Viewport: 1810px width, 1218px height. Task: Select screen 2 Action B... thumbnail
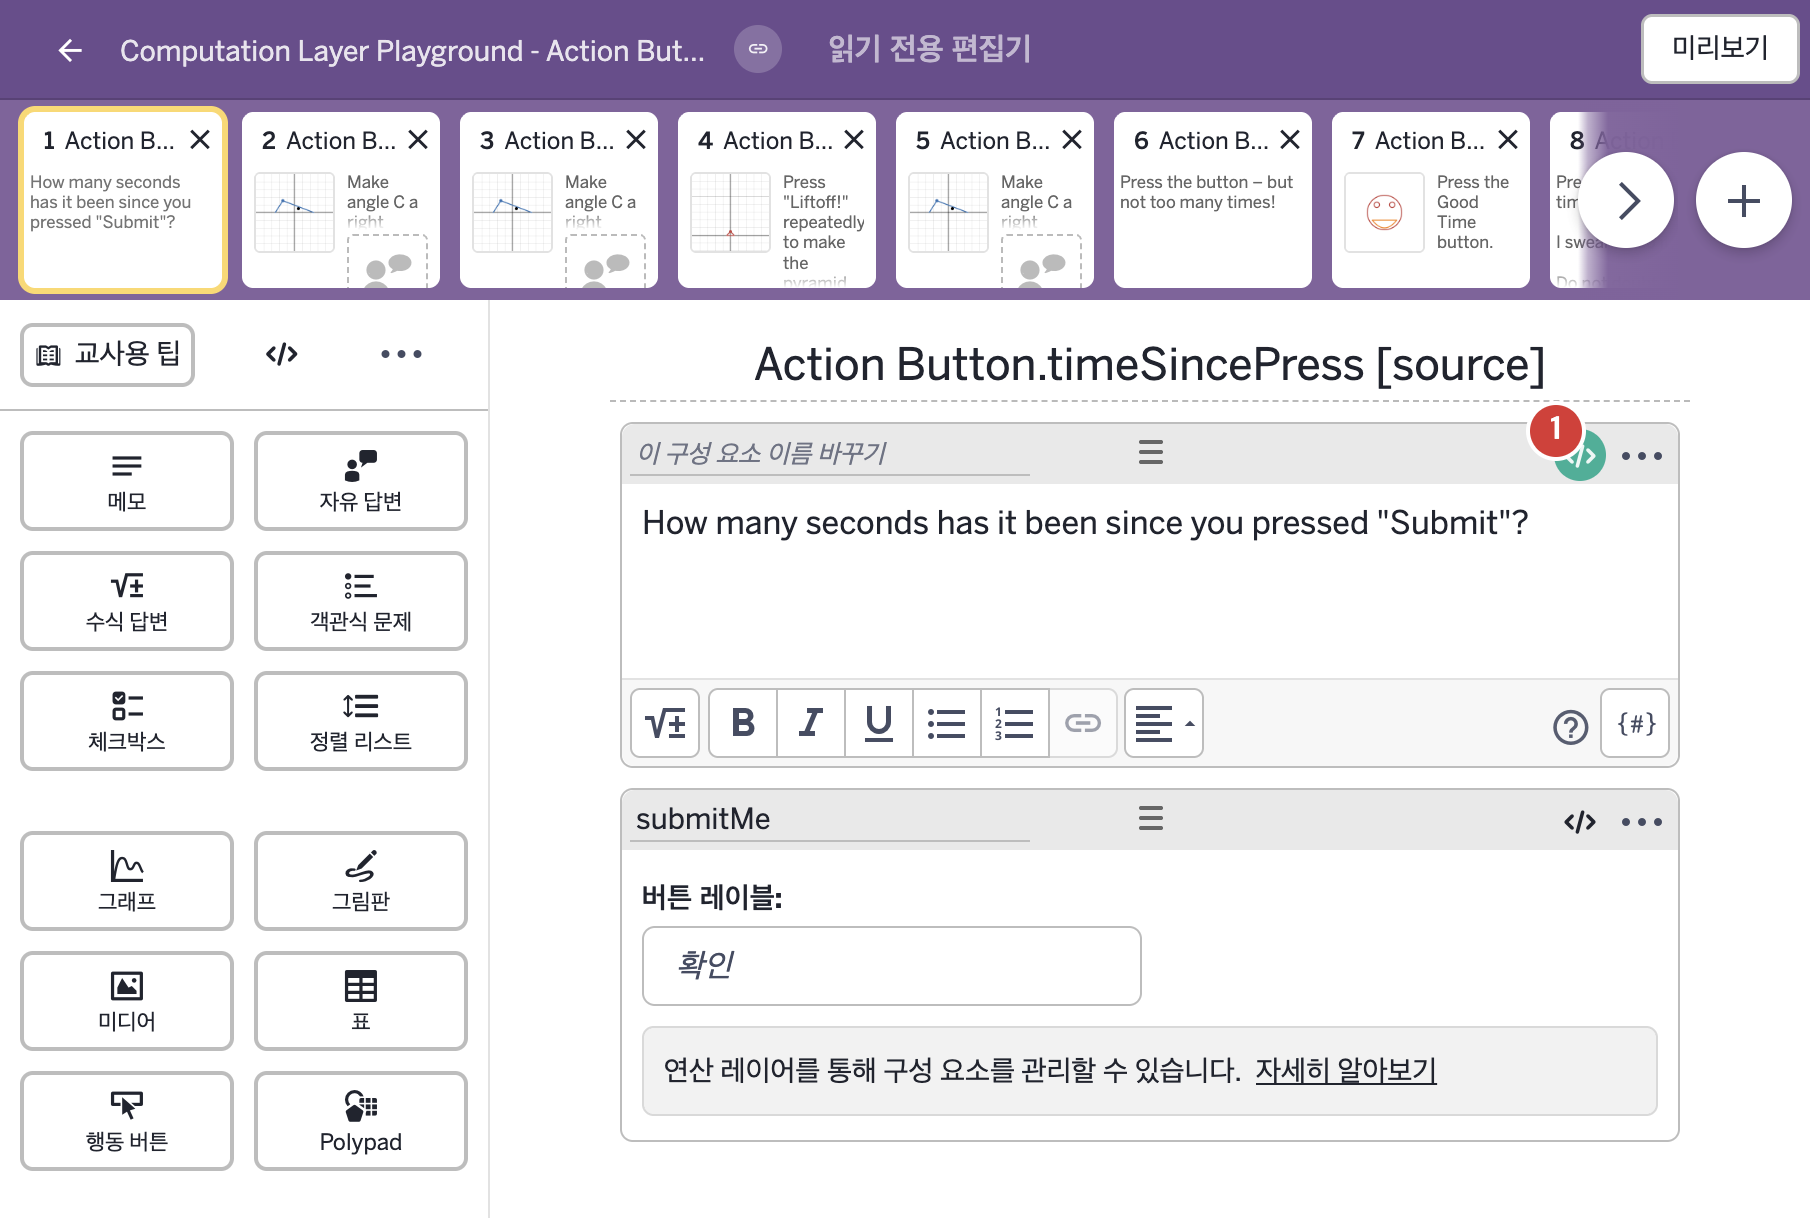tap(340, 200)
